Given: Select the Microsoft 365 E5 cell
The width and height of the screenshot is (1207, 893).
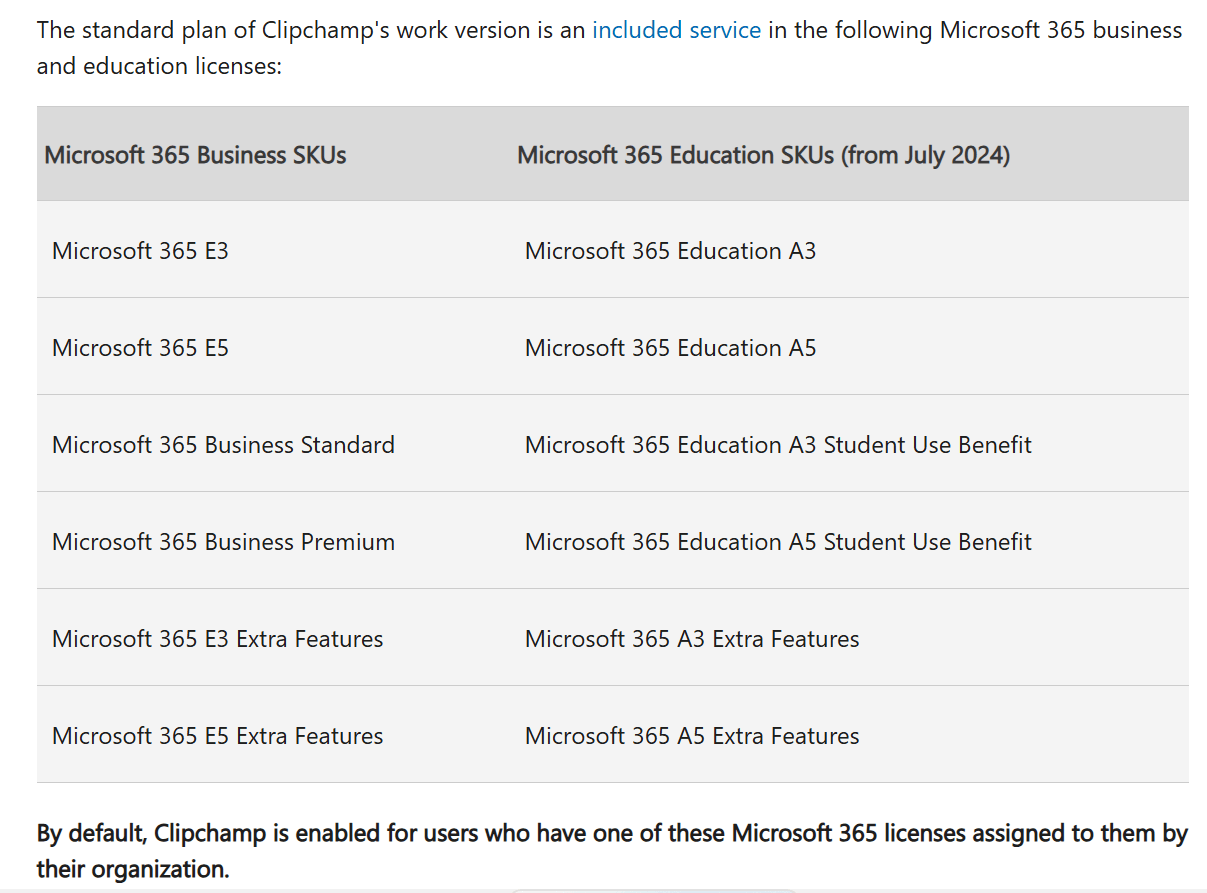Looking at the screenshot, I should (x=140, y=347).
